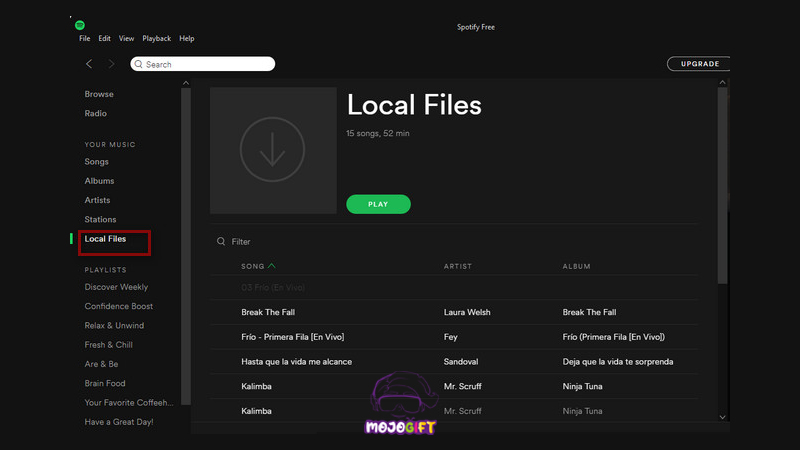Image resolution: width=800 pixels, height=450 pixels.
Task: Sort by SONG column header
Action: [x=253, y=266]
